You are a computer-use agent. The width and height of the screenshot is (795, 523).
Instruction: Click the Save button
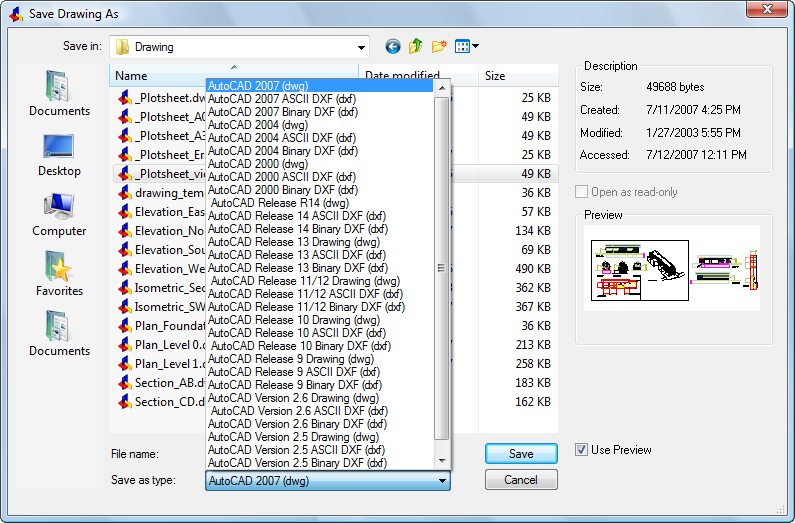point(521,454)
